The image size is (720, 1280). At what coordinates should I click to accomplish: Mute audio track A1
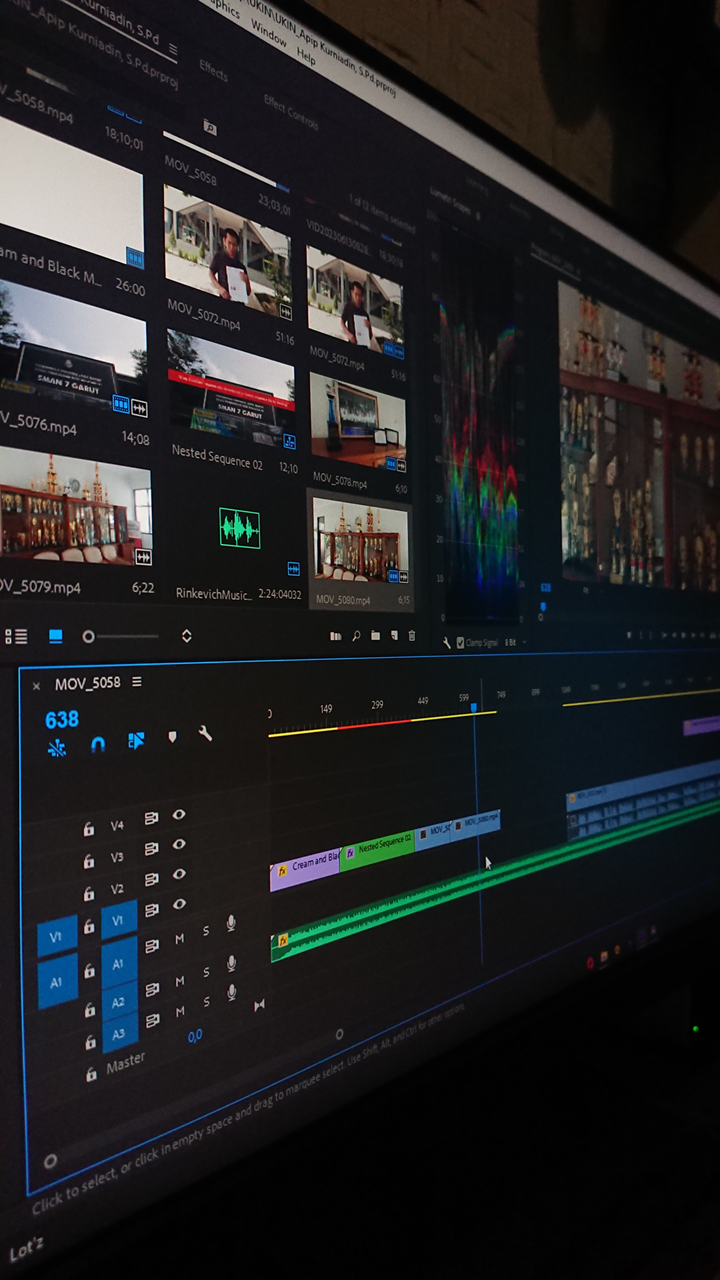point(180,939)
